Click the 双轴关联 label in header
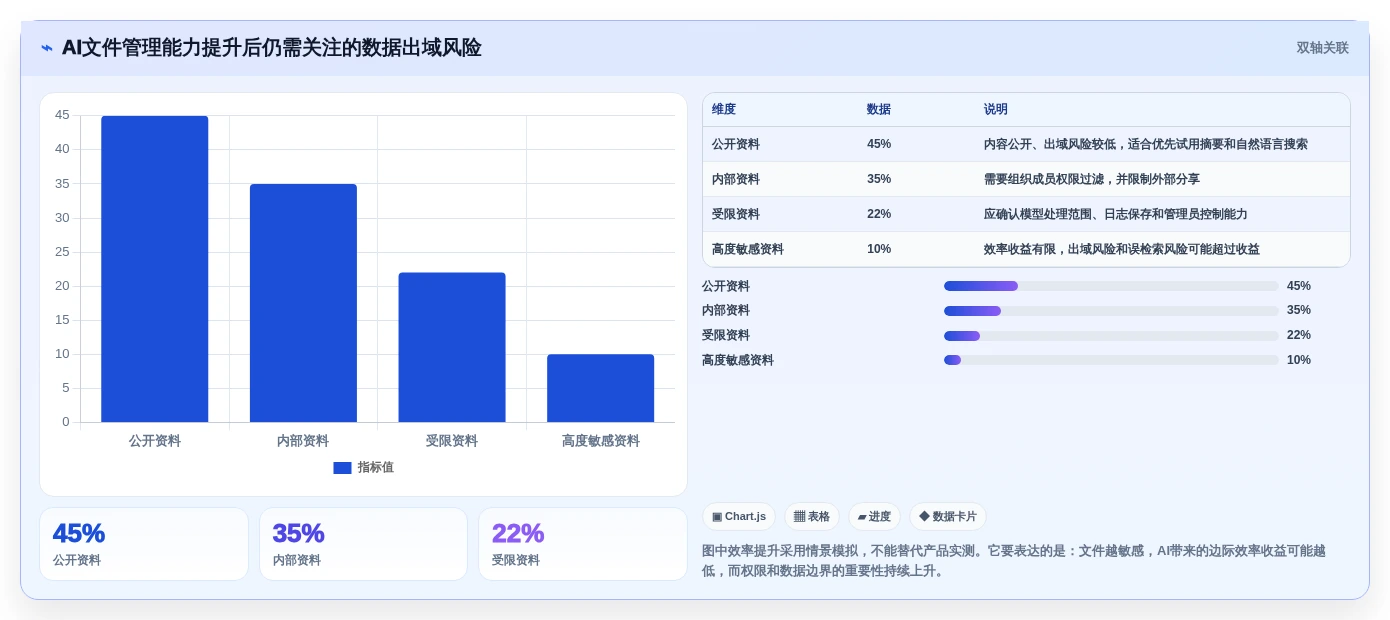Screen dimensions: 1390x620 pyautogui.click(x=1322, y=48)
